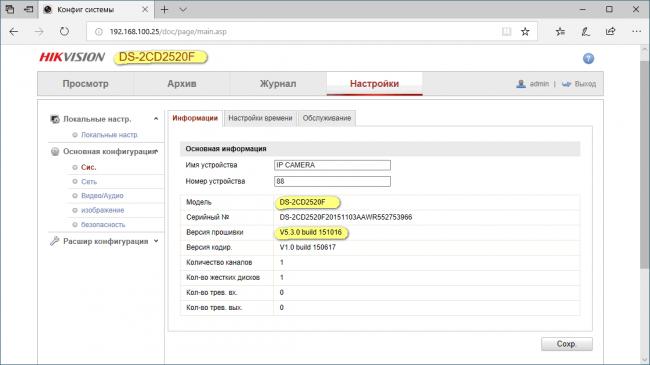Click the browser address bar URL

pyautogui.click(x=168, y=32)
